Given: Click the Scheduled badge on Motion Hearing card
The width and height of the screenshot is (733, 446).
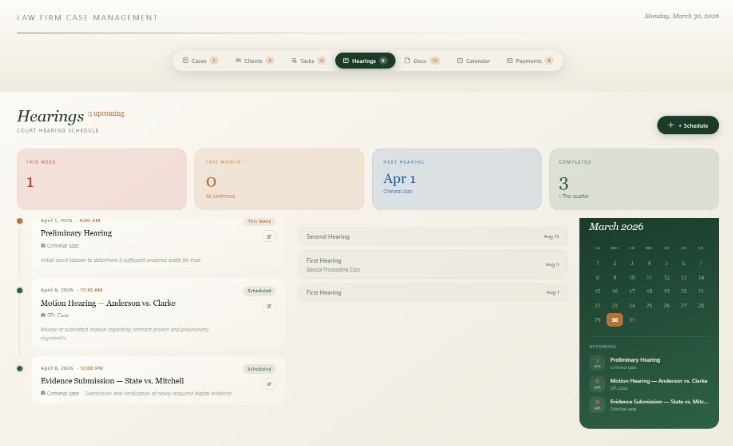Looking at the screenshot, I should [x=259, y=291].
